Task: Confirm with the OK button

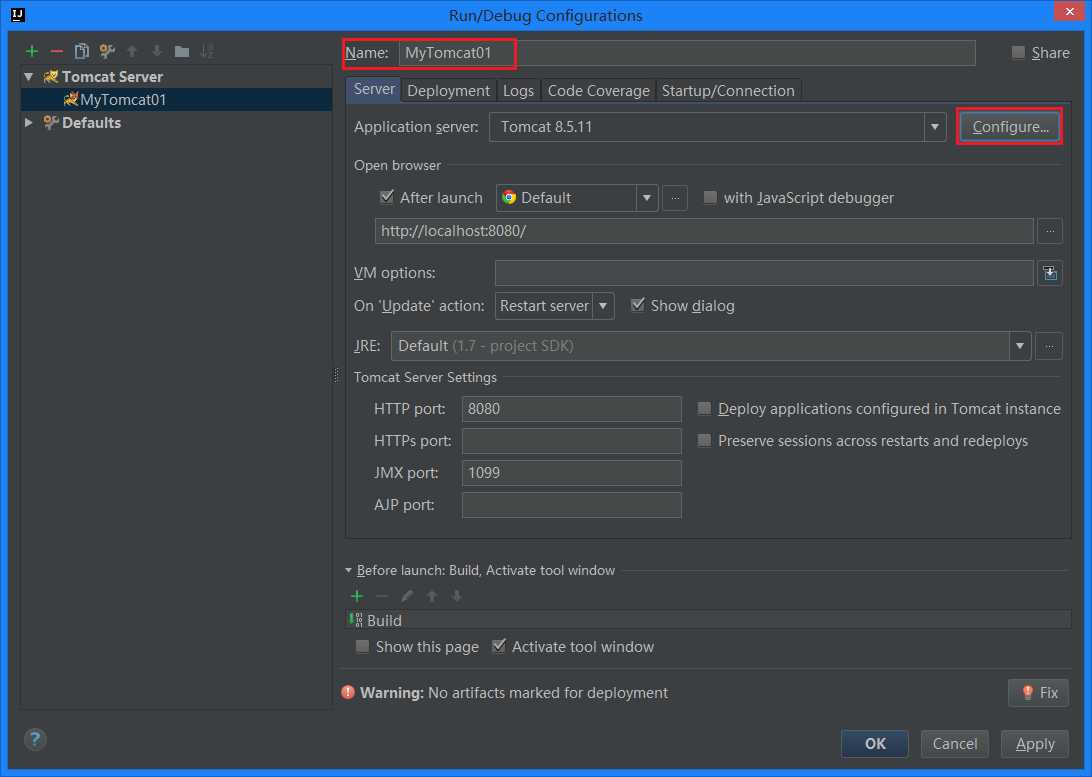Action: 875,744
